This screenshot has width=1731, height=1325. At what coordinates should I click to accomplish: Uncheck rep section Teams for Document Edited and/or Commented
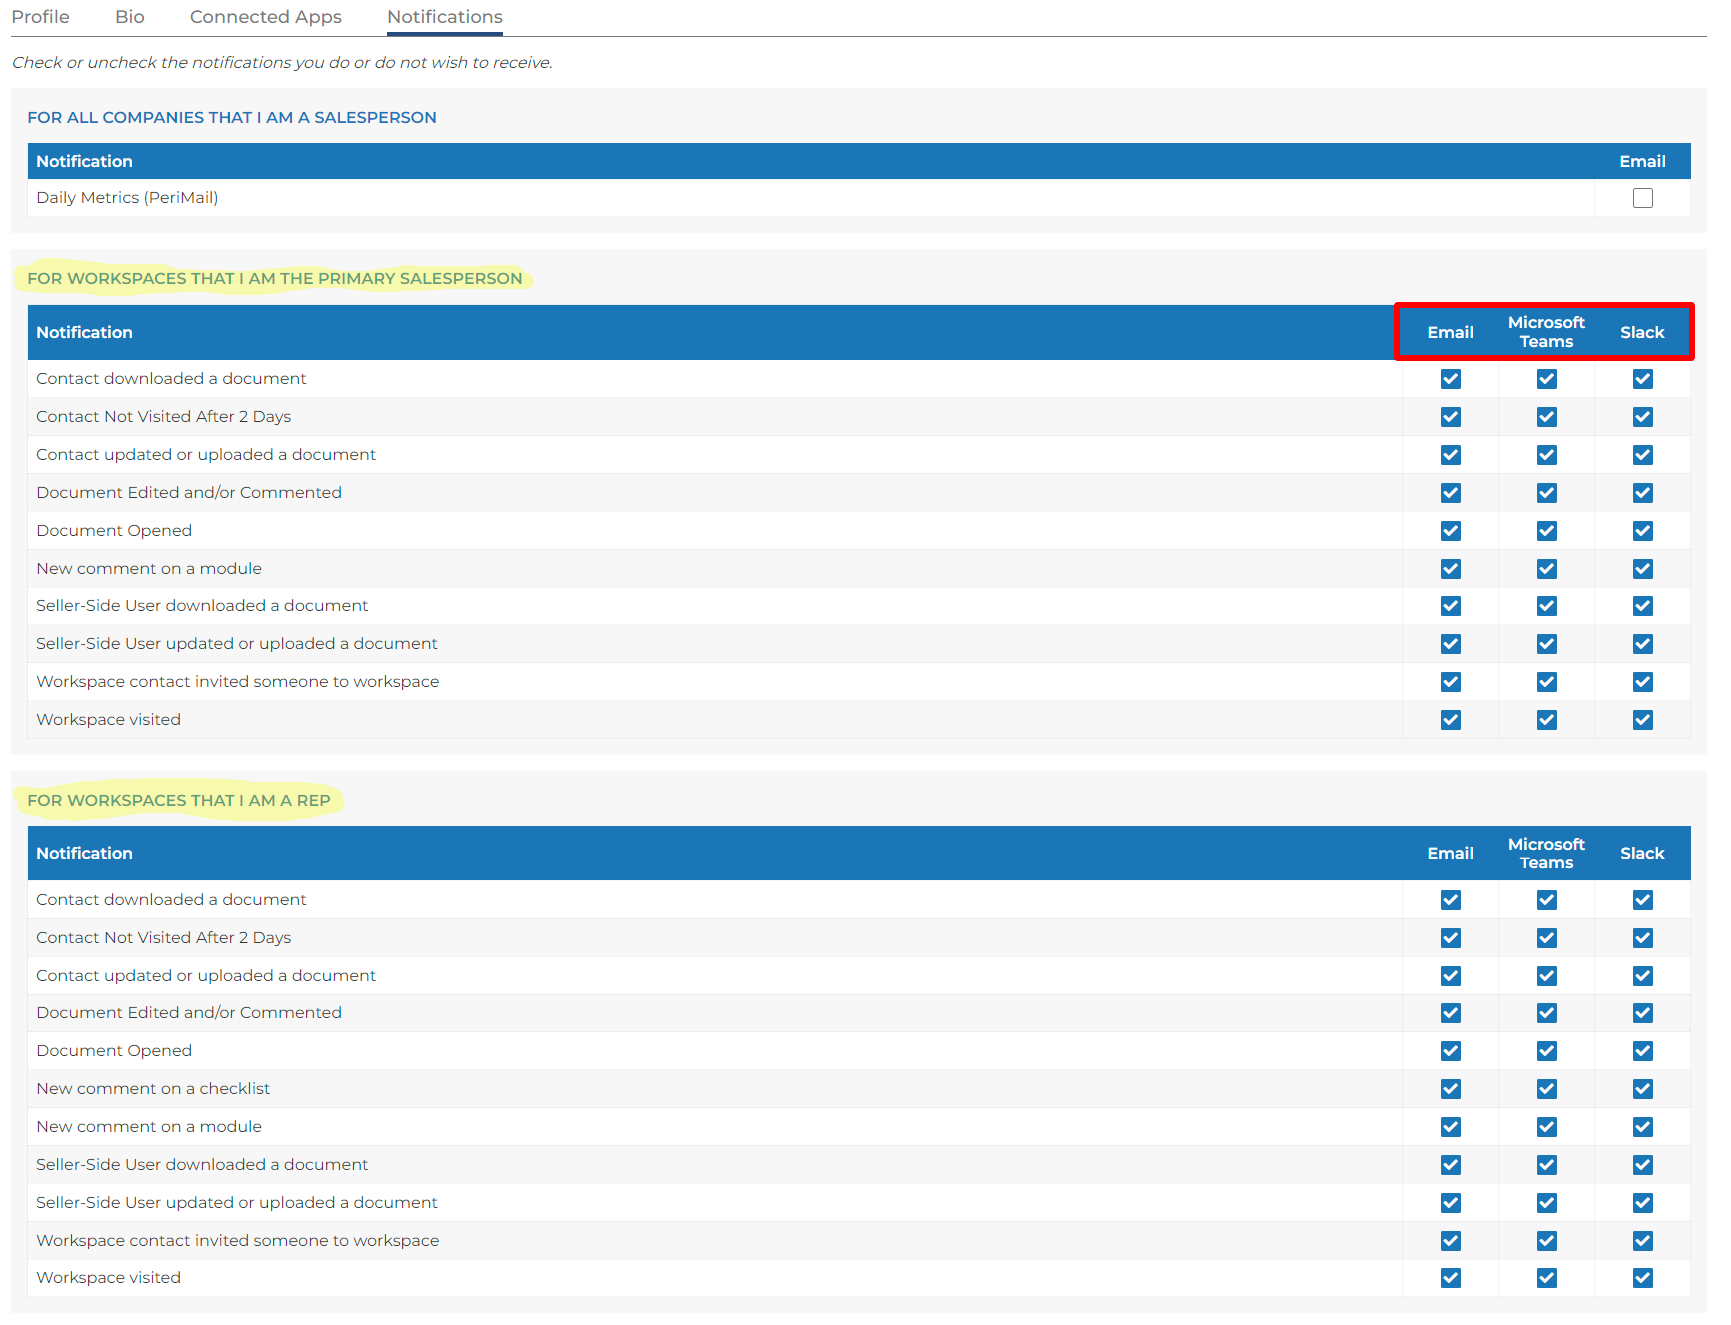point(1546,1013)
